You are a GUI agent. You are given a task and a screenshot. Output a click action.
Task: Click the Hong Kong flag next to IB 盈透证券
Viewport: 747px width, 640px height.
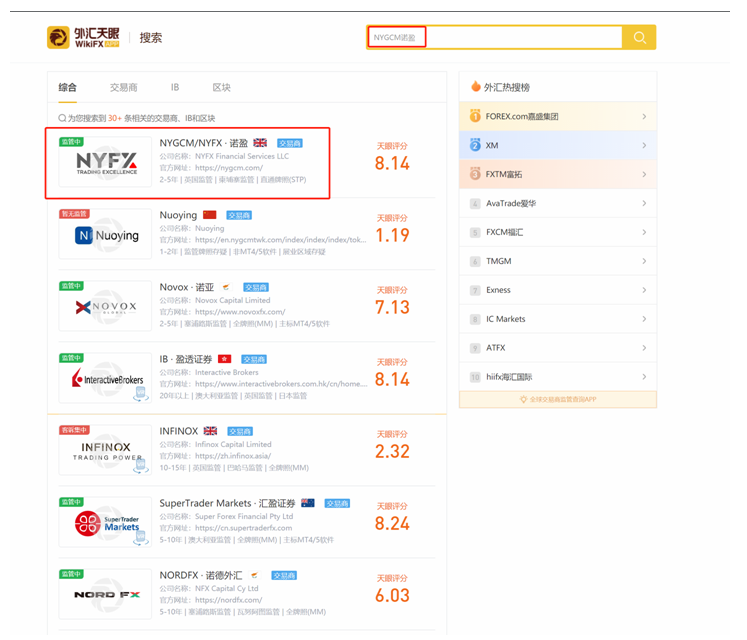pyautogui.click(x=224, y=358)
